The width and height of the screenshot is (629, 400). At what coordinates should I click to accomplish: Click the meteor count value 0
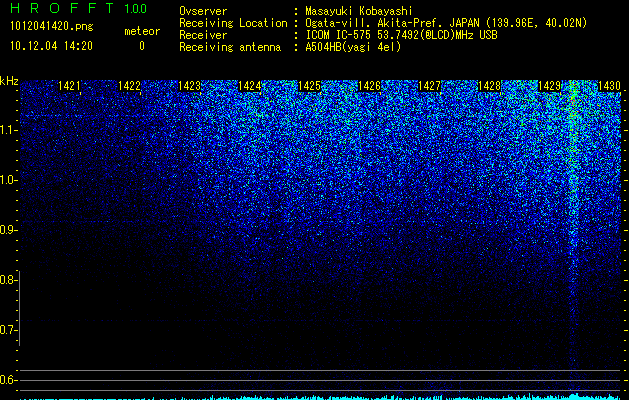pos(142,46)
